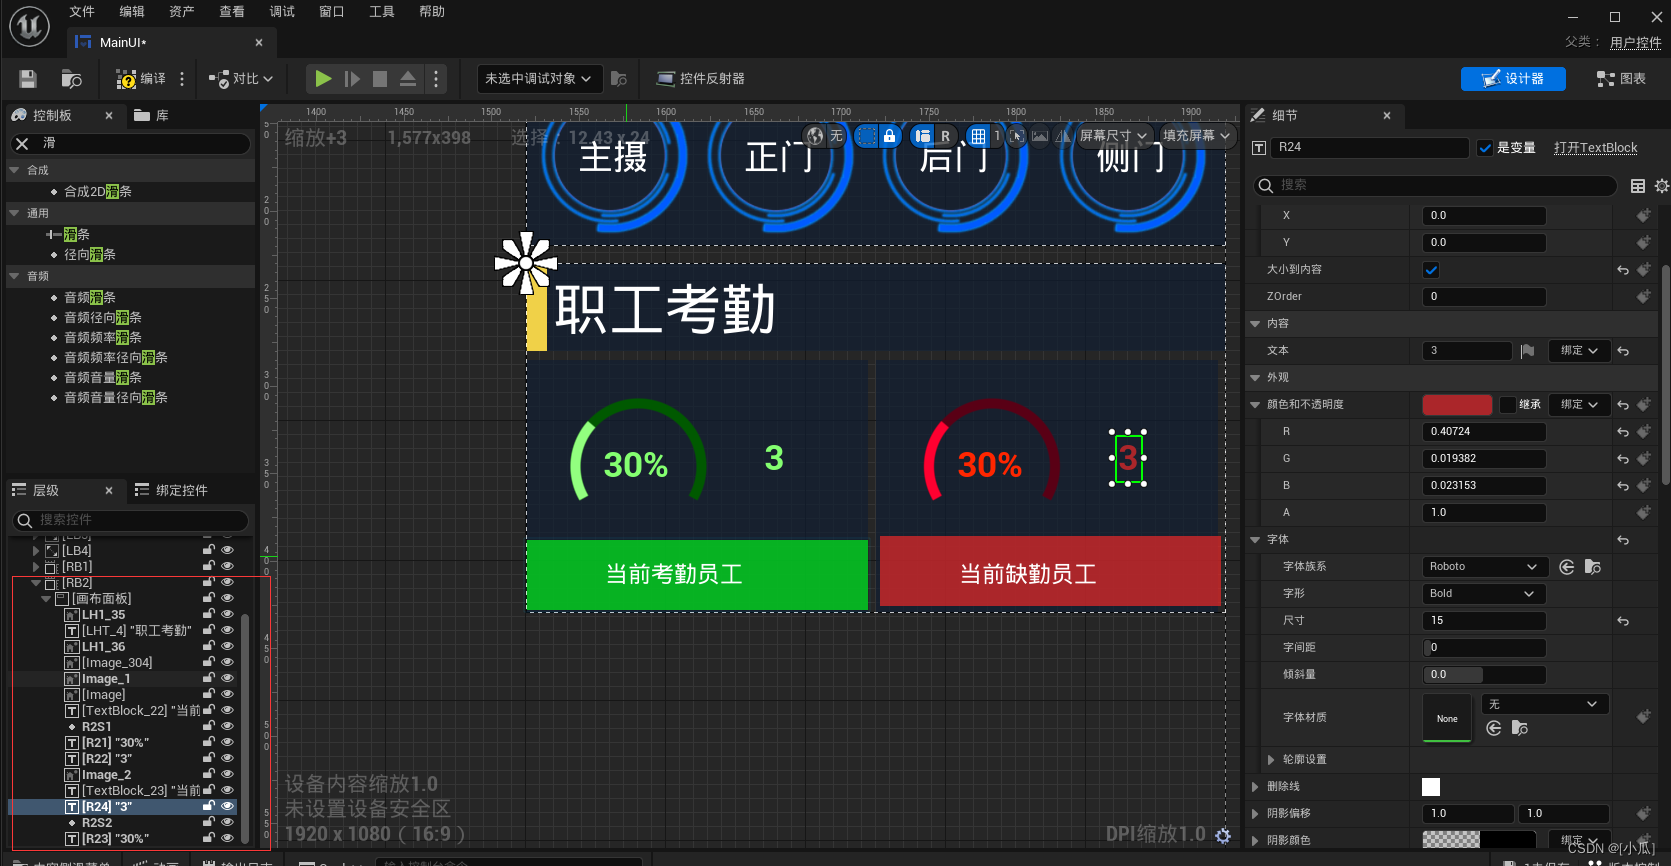Screen dimensions: 1671x866
Task: Toggle 继承 color inherit checkbox
Action: (1507, 405)
